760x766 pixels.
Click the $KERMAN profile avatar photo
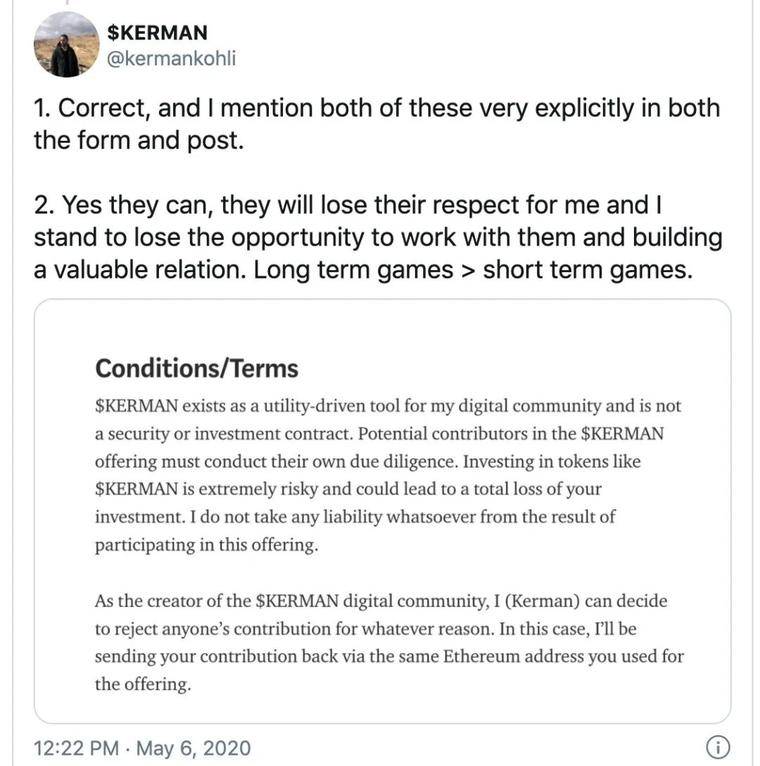point(66,46)
